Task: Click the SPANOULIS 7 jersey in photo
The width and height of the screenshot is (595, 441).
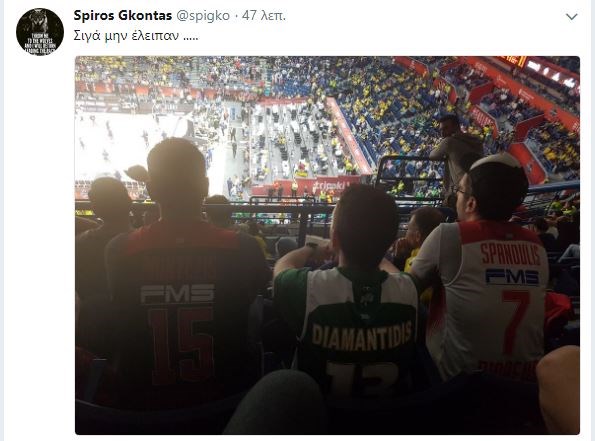Action: [490, 296]
